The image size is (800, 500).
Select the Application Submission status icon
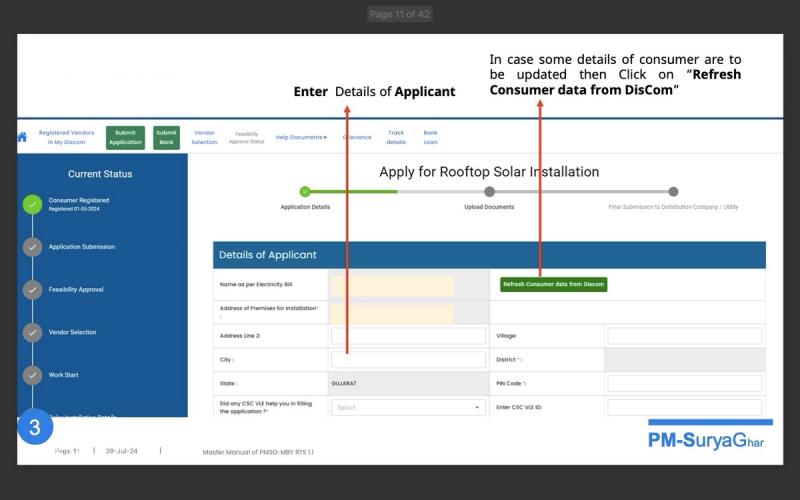[x=32, y=247]
